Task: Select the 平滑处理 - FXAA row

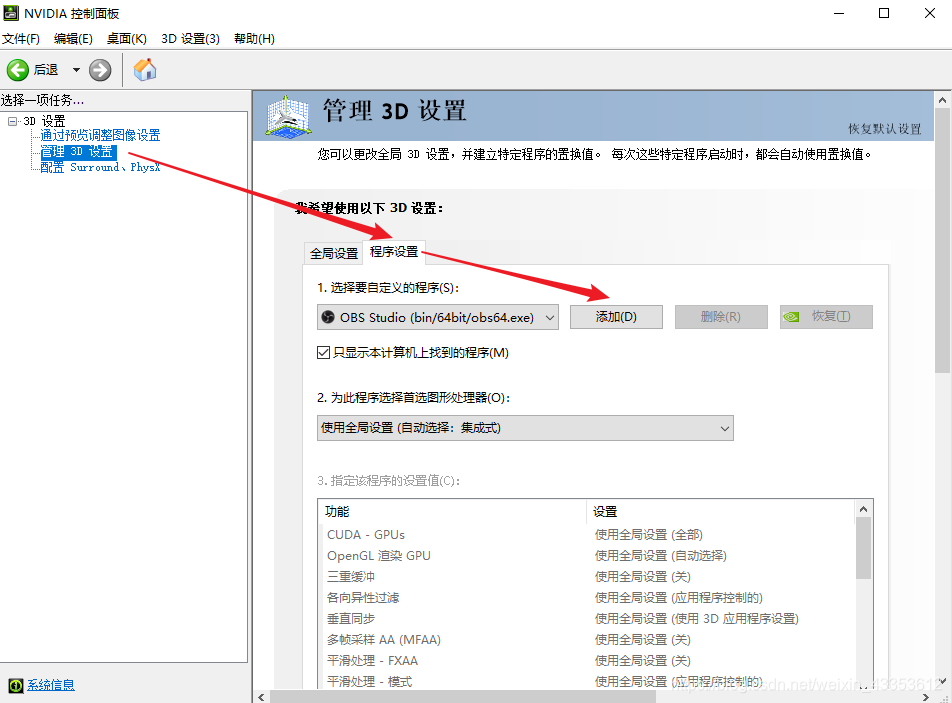Action: point(586,661)
